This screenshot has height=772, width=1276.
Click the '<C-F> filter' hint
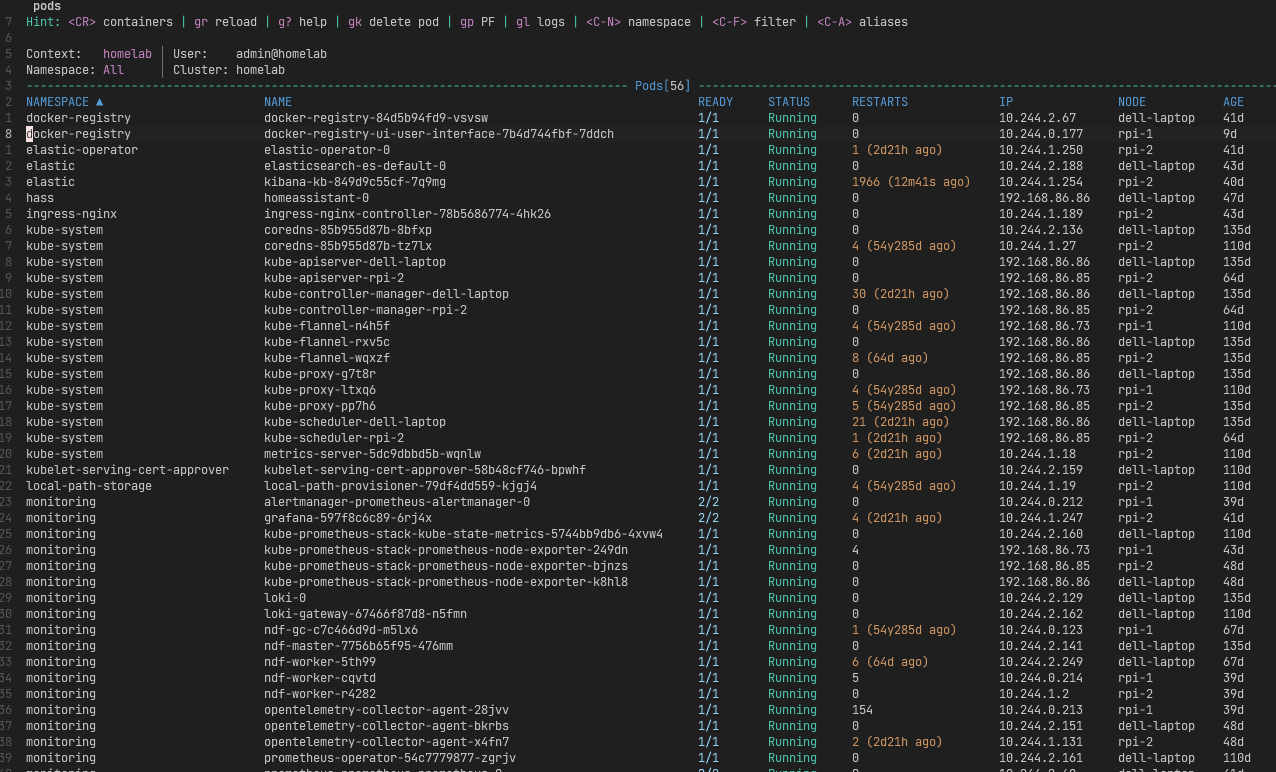[x=754, y=22]
